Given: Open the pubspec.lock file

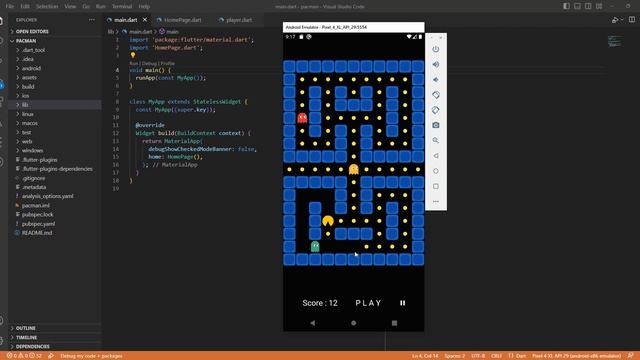Looking at the screenshot, I should coord(55,214).
